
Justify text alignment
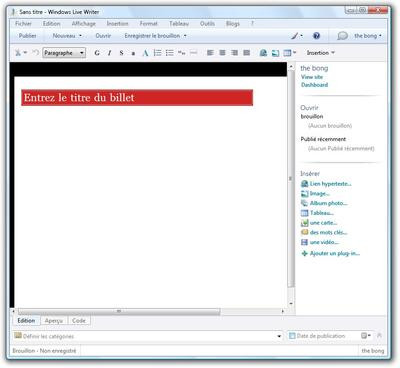[x=247, y=53]
